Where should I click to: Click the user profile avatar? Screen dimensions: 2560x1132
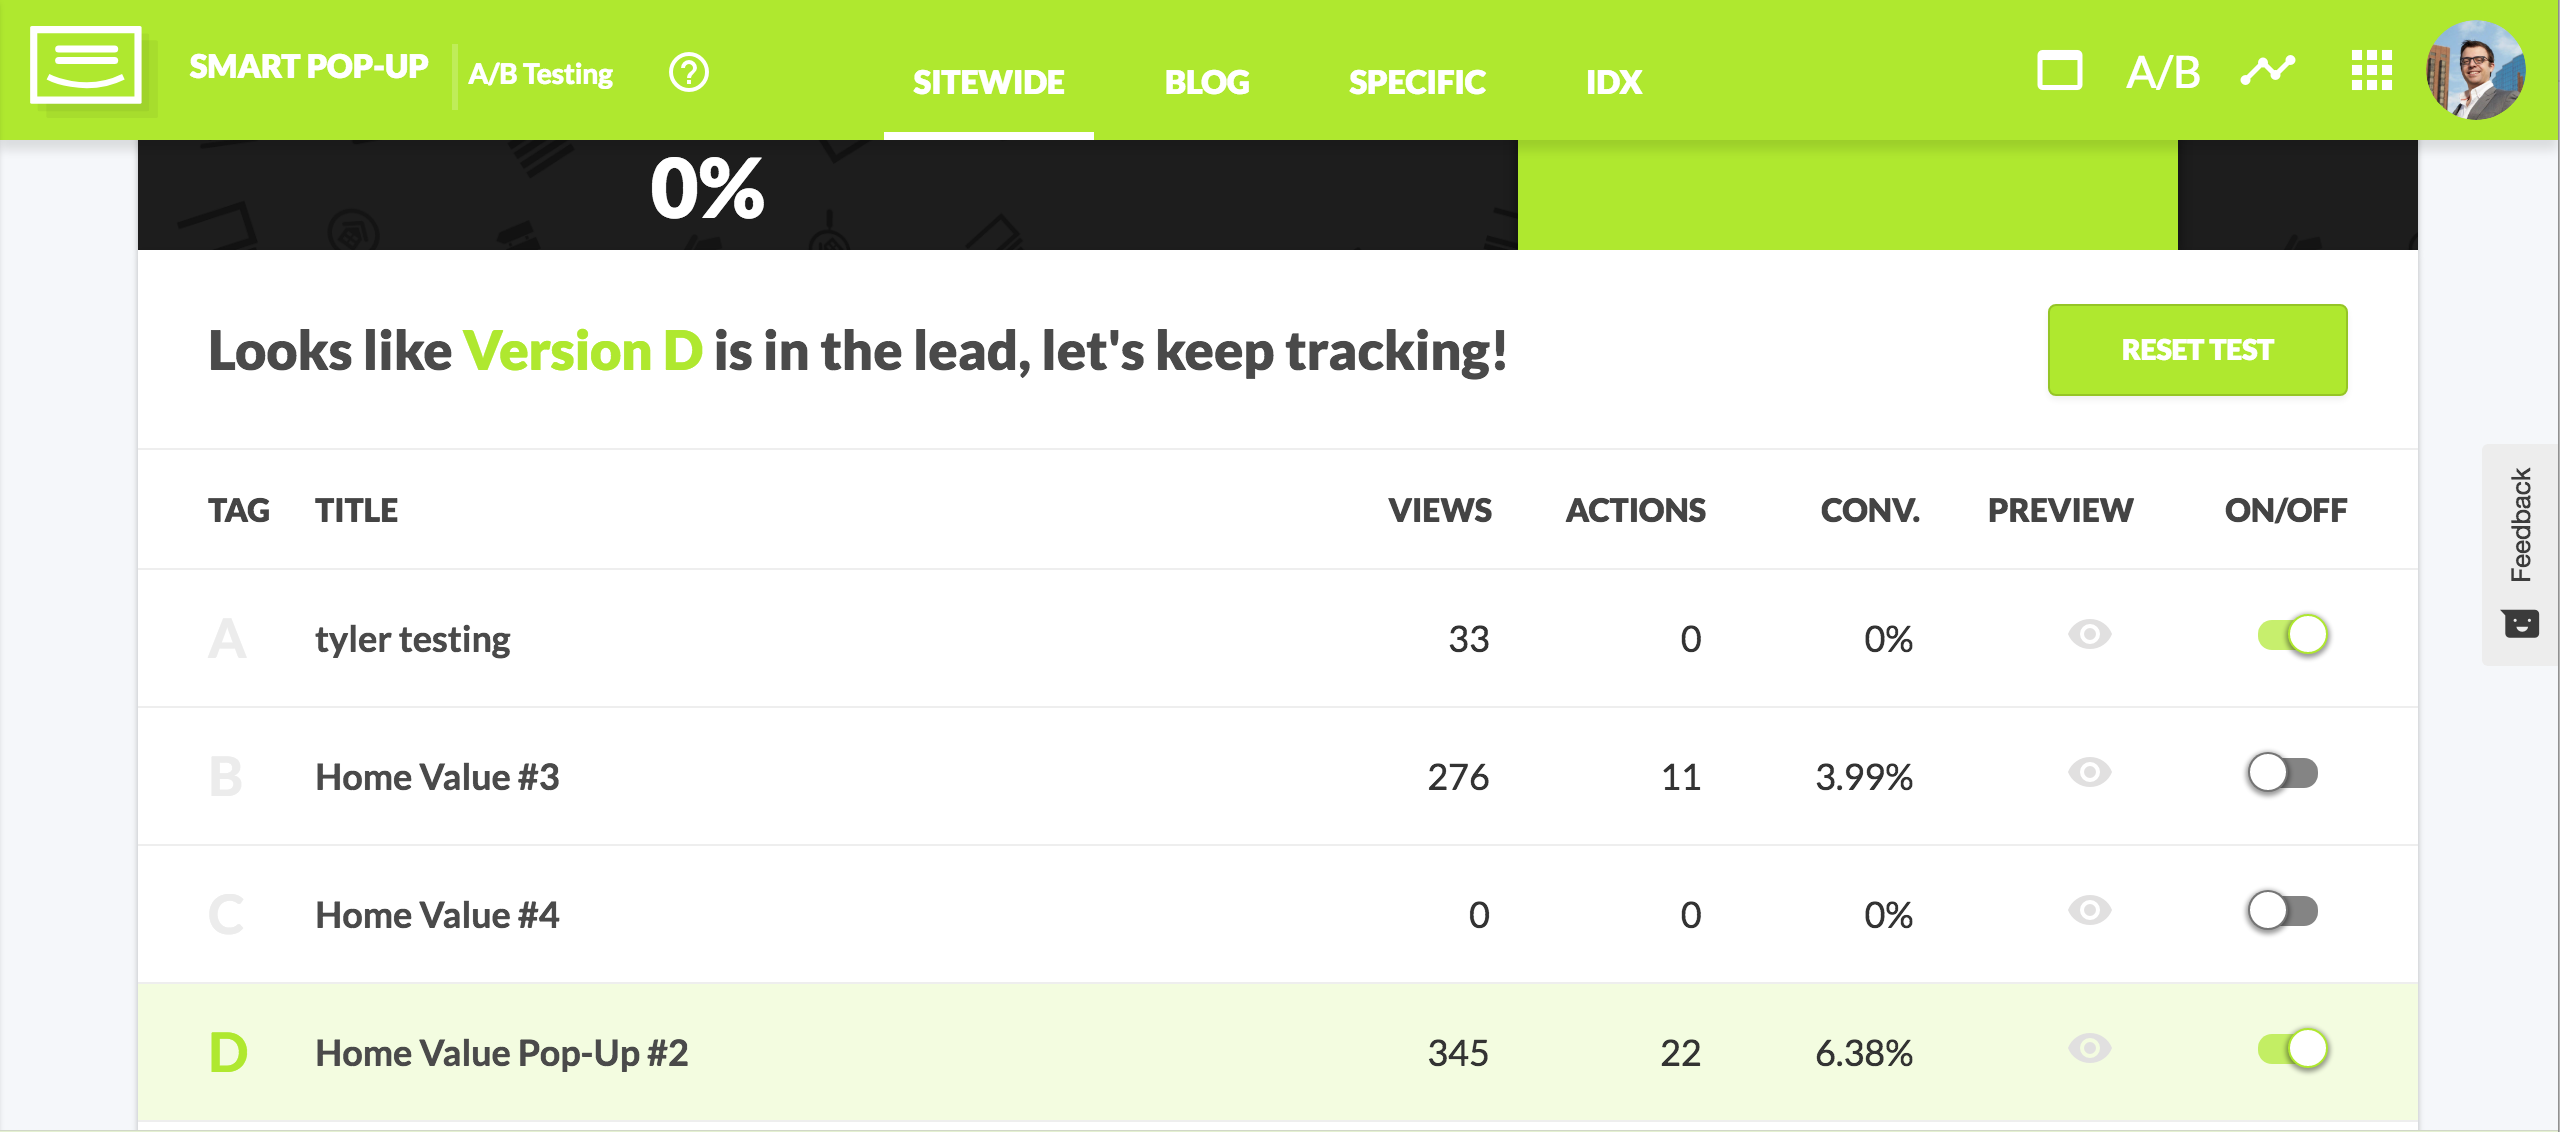click(x=2475, y=71)
